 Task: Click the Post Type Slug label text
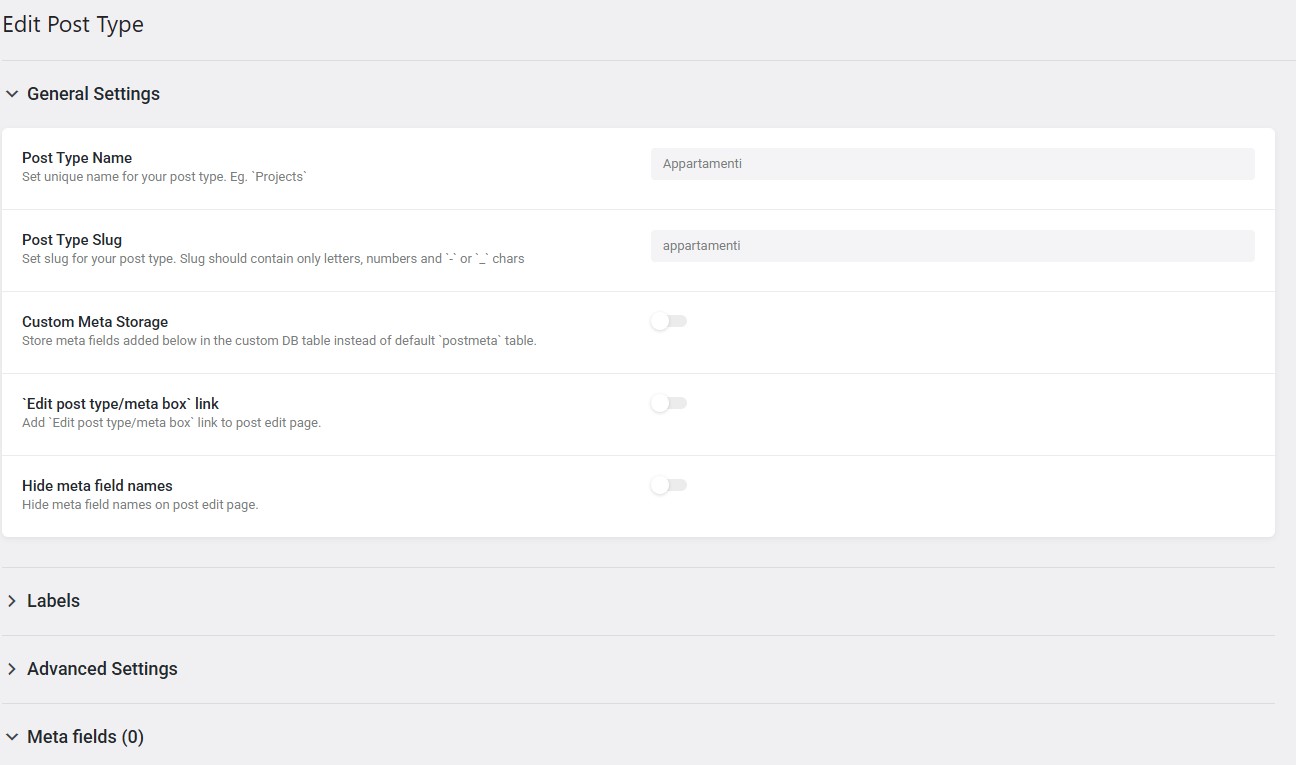pos(72,240)
